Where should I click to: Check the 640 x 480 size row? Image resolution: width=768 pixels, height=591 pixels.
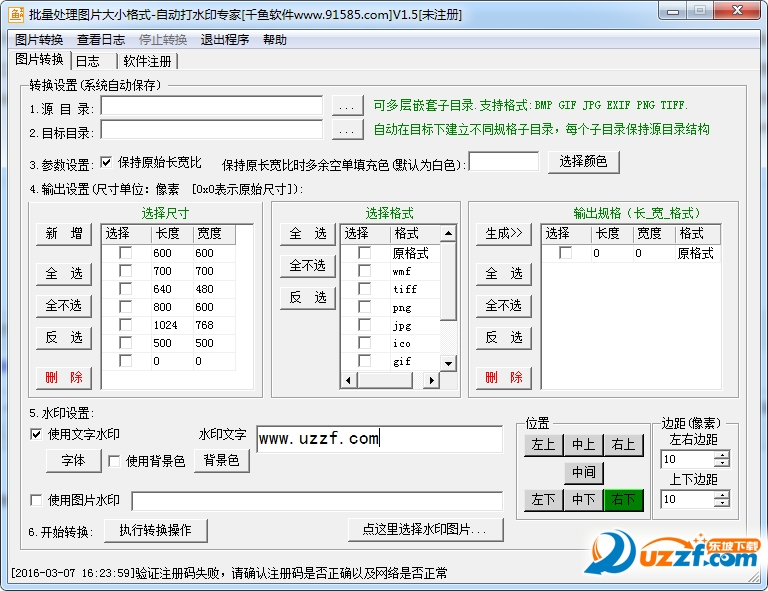click(126, 289)
